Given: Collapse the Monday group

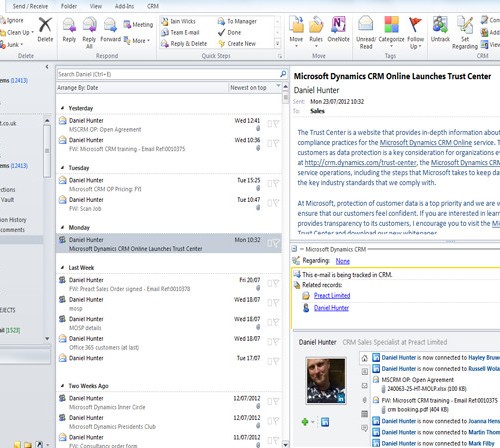Looking at the screenshot, I should click(62, 227).
